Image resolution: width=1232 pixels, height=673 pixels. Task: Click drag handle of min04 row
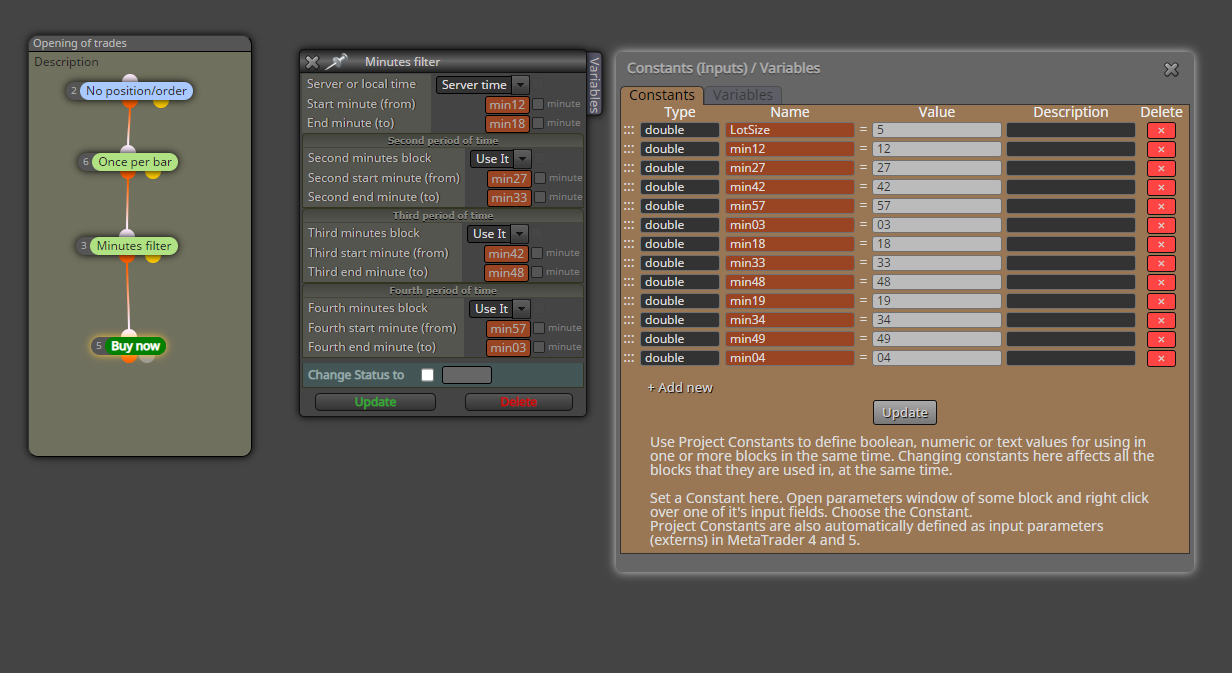pyautogui.click(x=629, y=358)
